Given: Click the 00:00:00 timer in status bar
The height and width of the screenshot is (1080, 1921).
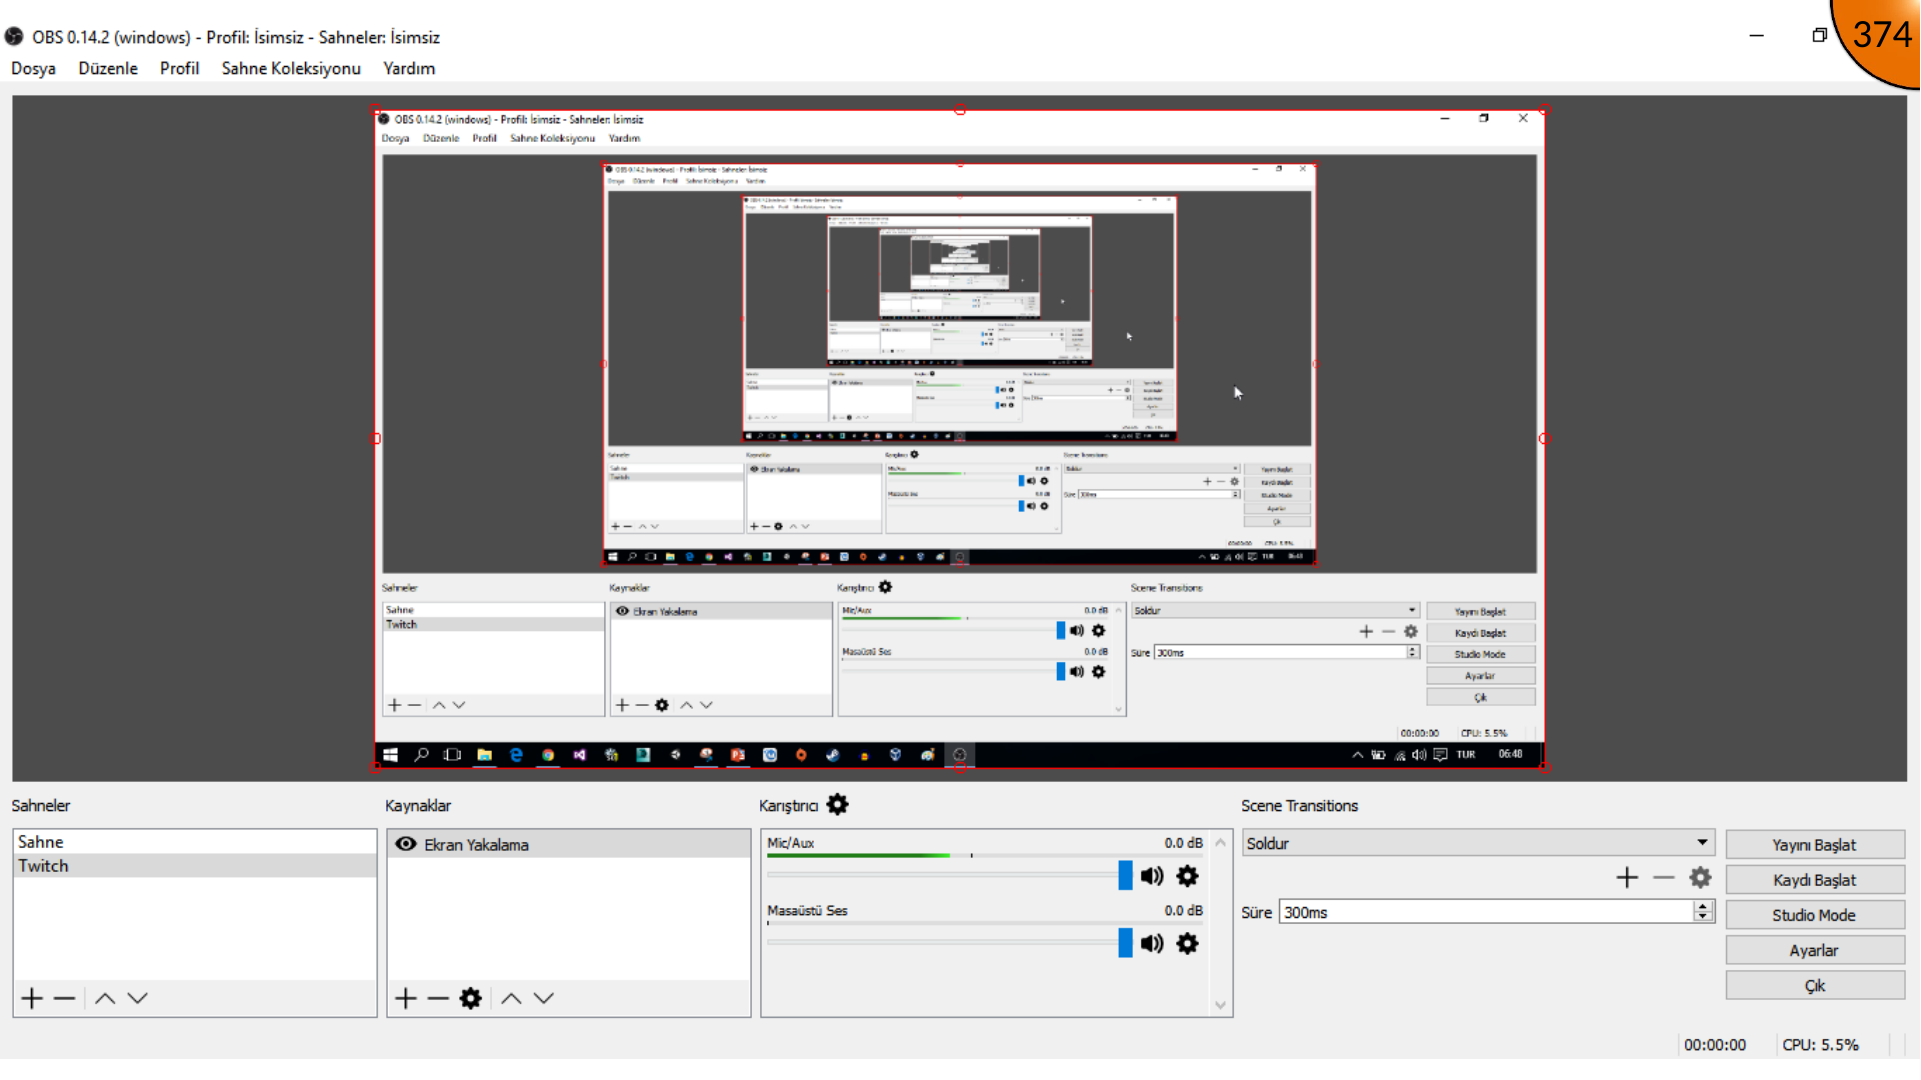Looking at the screenshot, I should pyautogui.click(x=1715, y=1044).
